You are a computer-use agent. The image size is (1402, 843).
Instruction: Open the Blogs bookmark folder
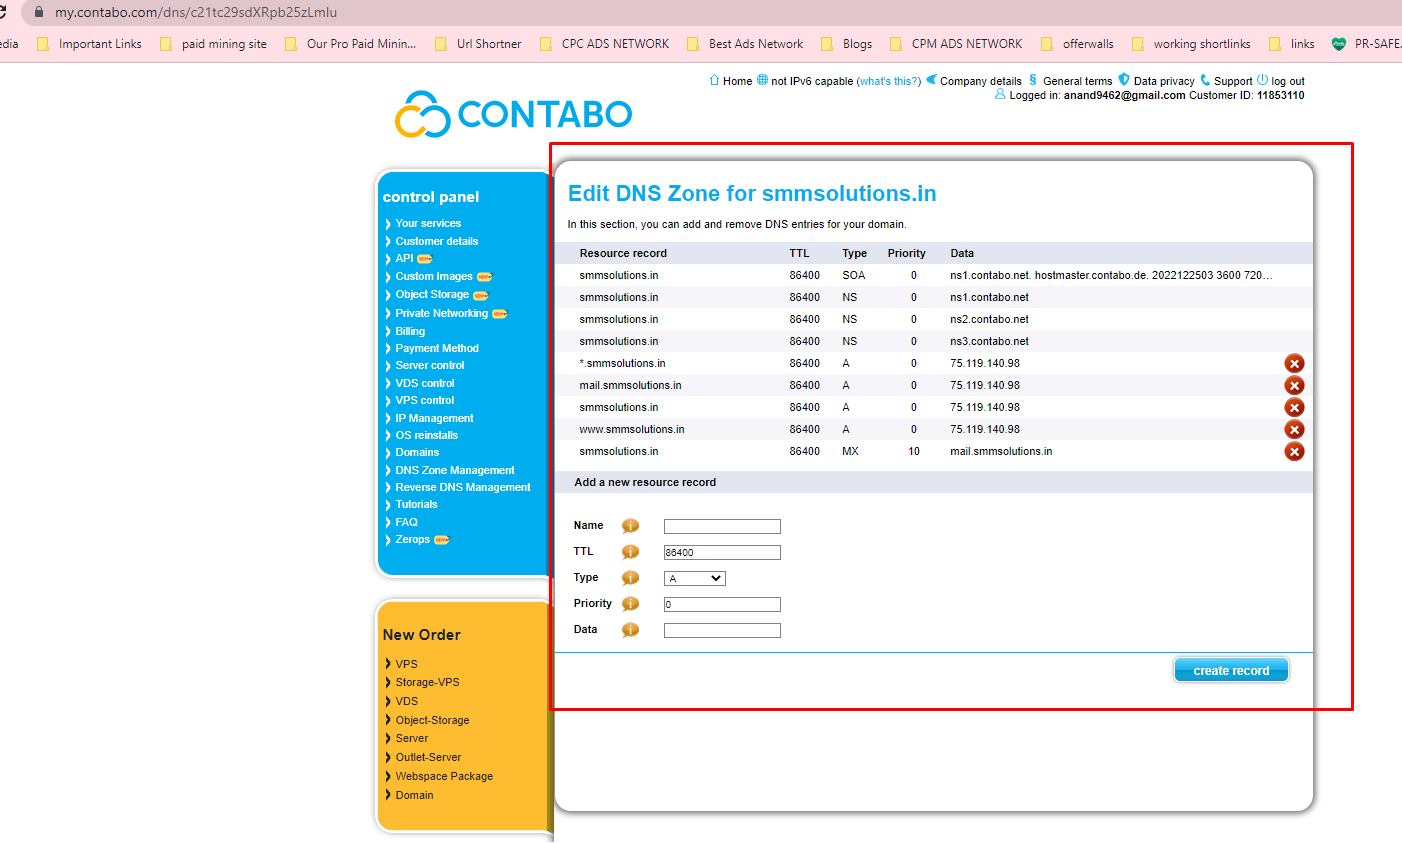point(846,44)
